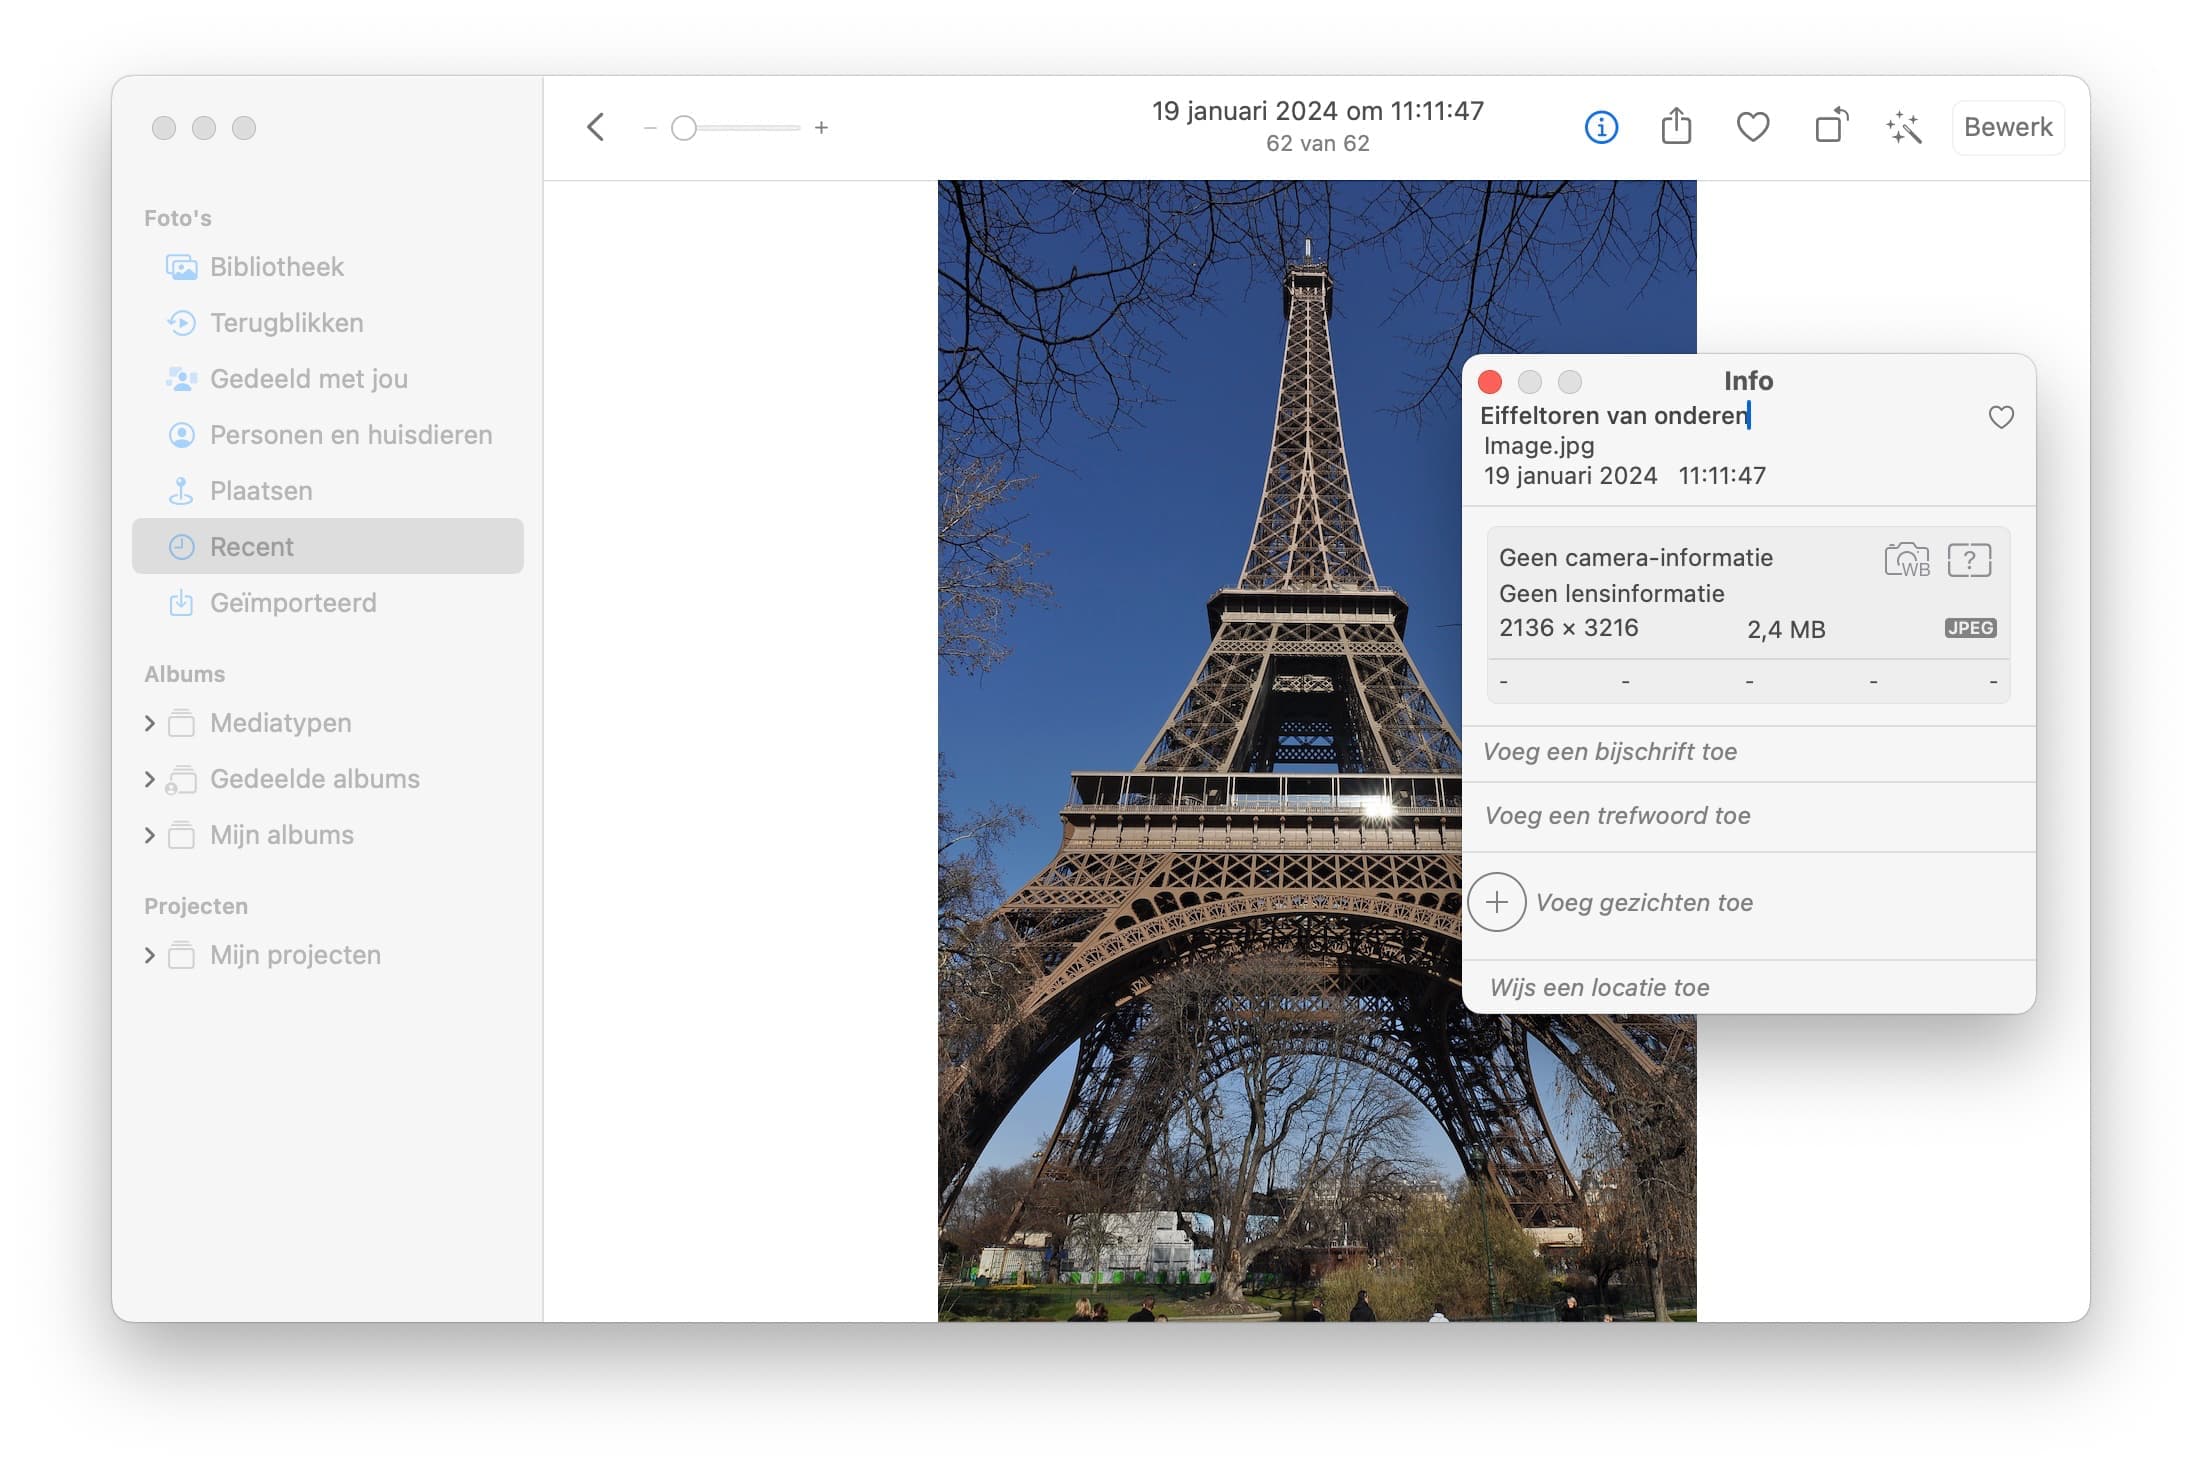Viewport: 2202px width, 1470px height.
Task: Click the add faces plus circle
Action: coord(1497,902)
